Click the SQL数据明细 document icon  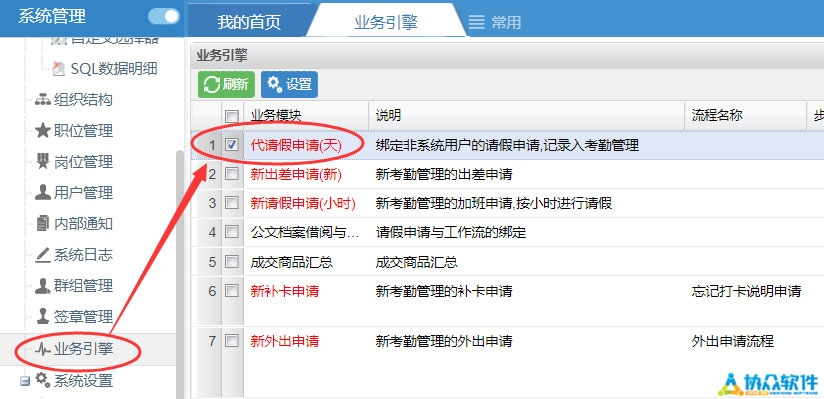pos(58,68)
